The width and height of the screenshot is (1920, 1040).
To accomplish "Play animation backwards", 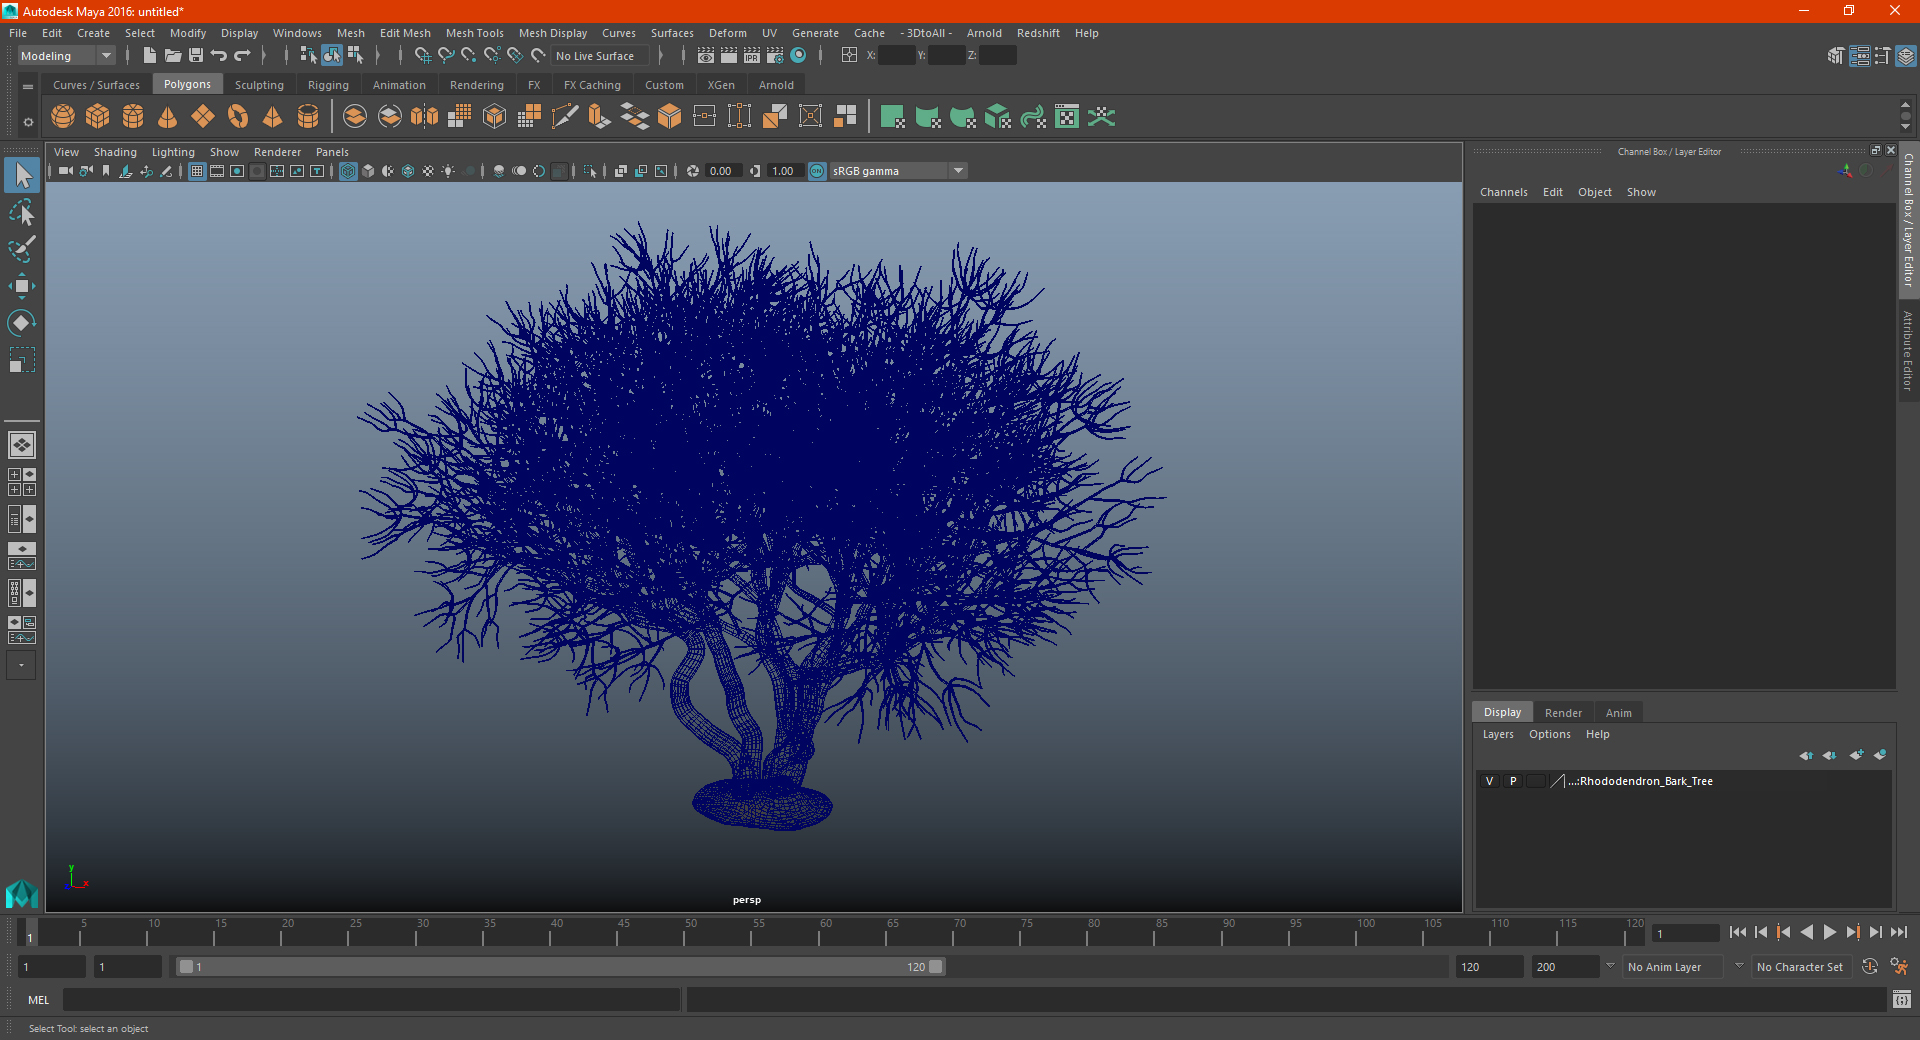I will click(1806, 932).
